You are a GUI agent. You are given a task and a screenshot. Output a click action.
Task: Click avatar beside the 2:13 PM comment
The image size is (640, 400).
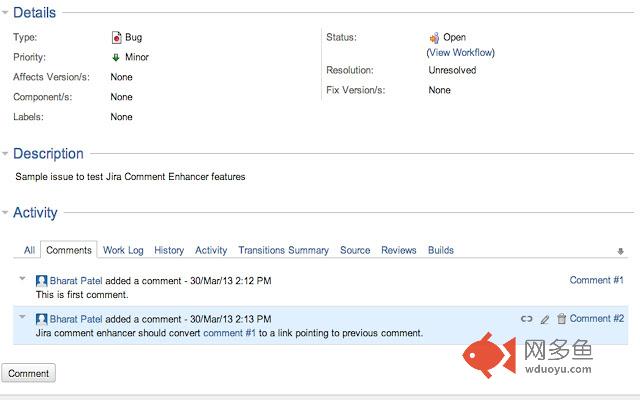[x=41, y=319]
